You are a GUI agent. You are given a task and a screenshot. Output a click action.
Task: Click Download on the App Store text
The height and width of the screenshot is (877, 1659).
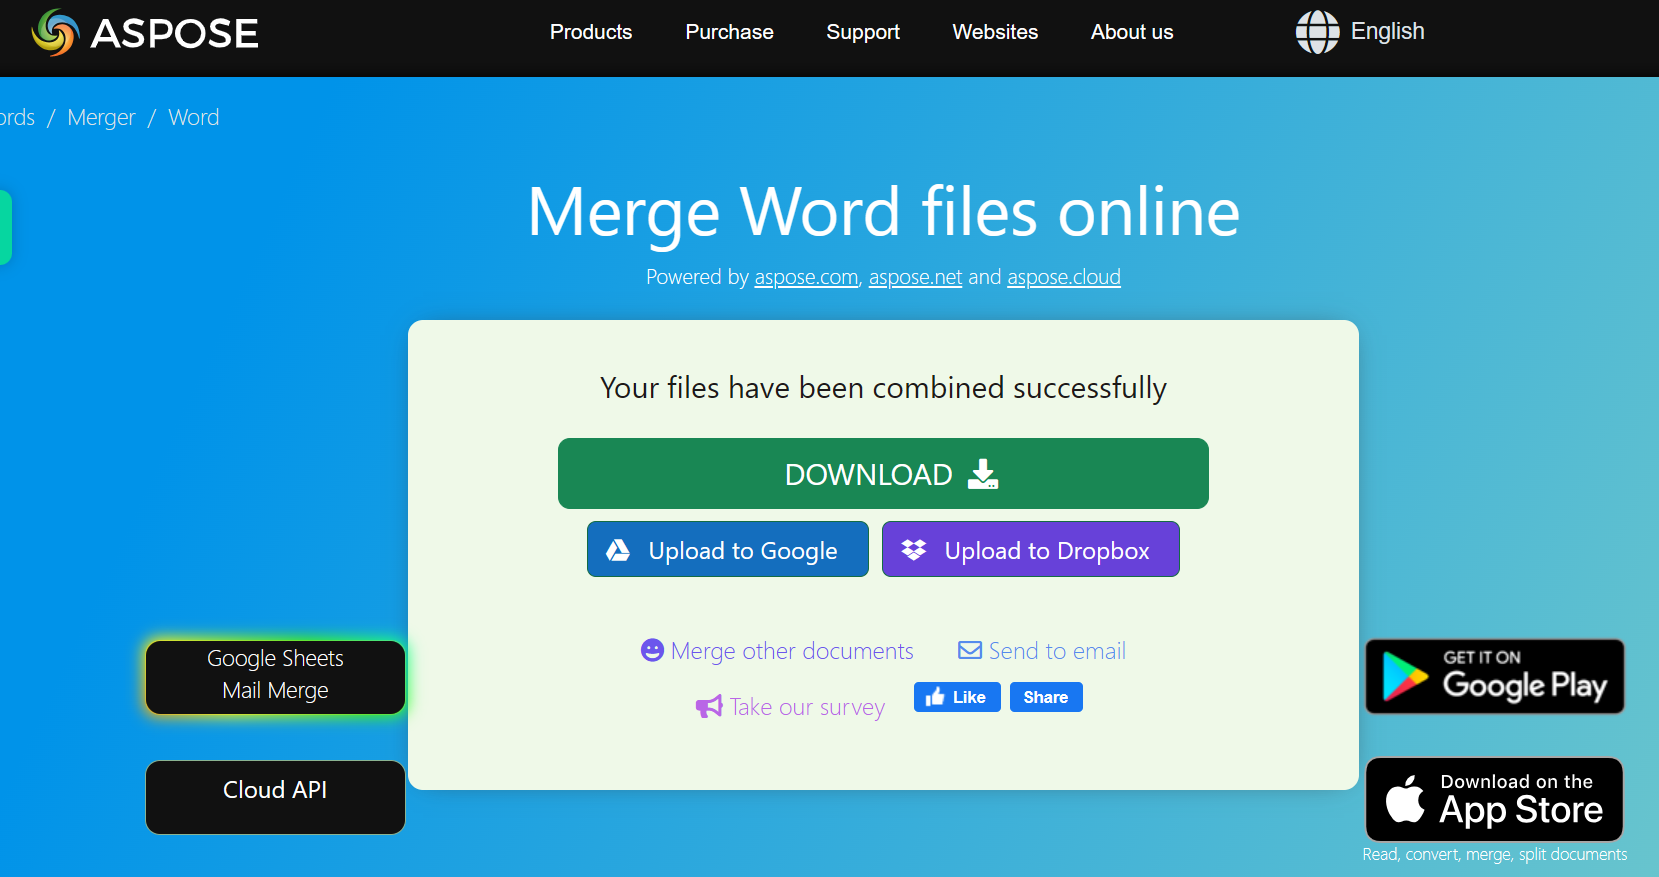tap(1521, 799)
